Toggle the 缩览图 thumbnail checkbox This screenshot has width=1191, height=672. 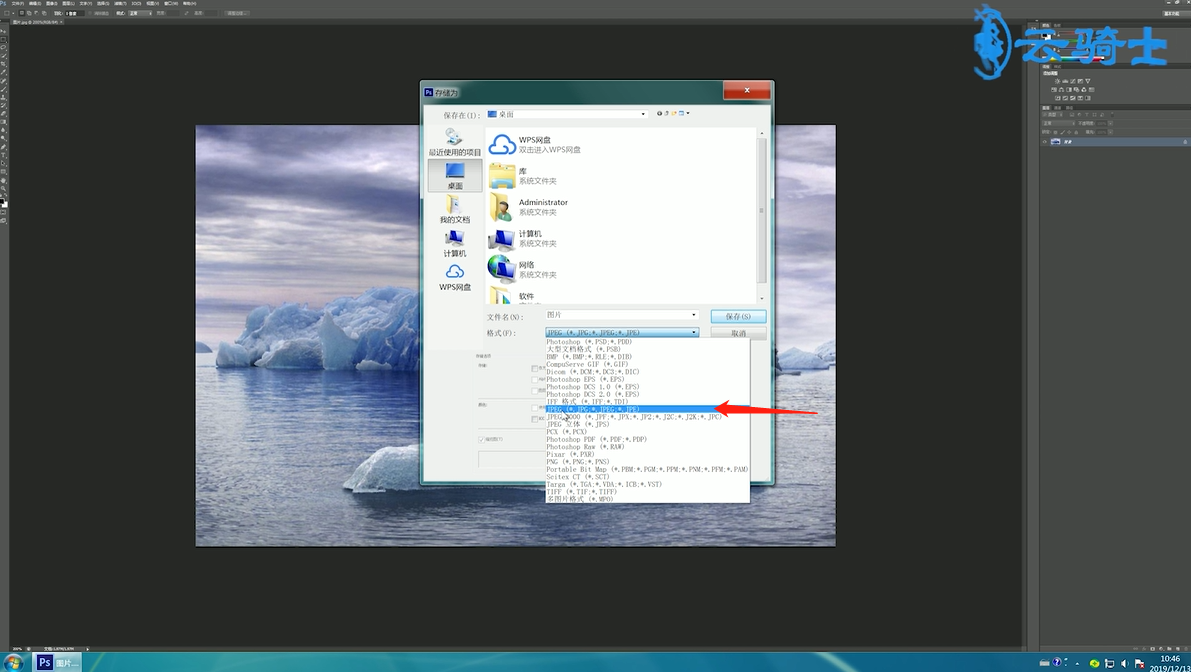tap(482, 440)
